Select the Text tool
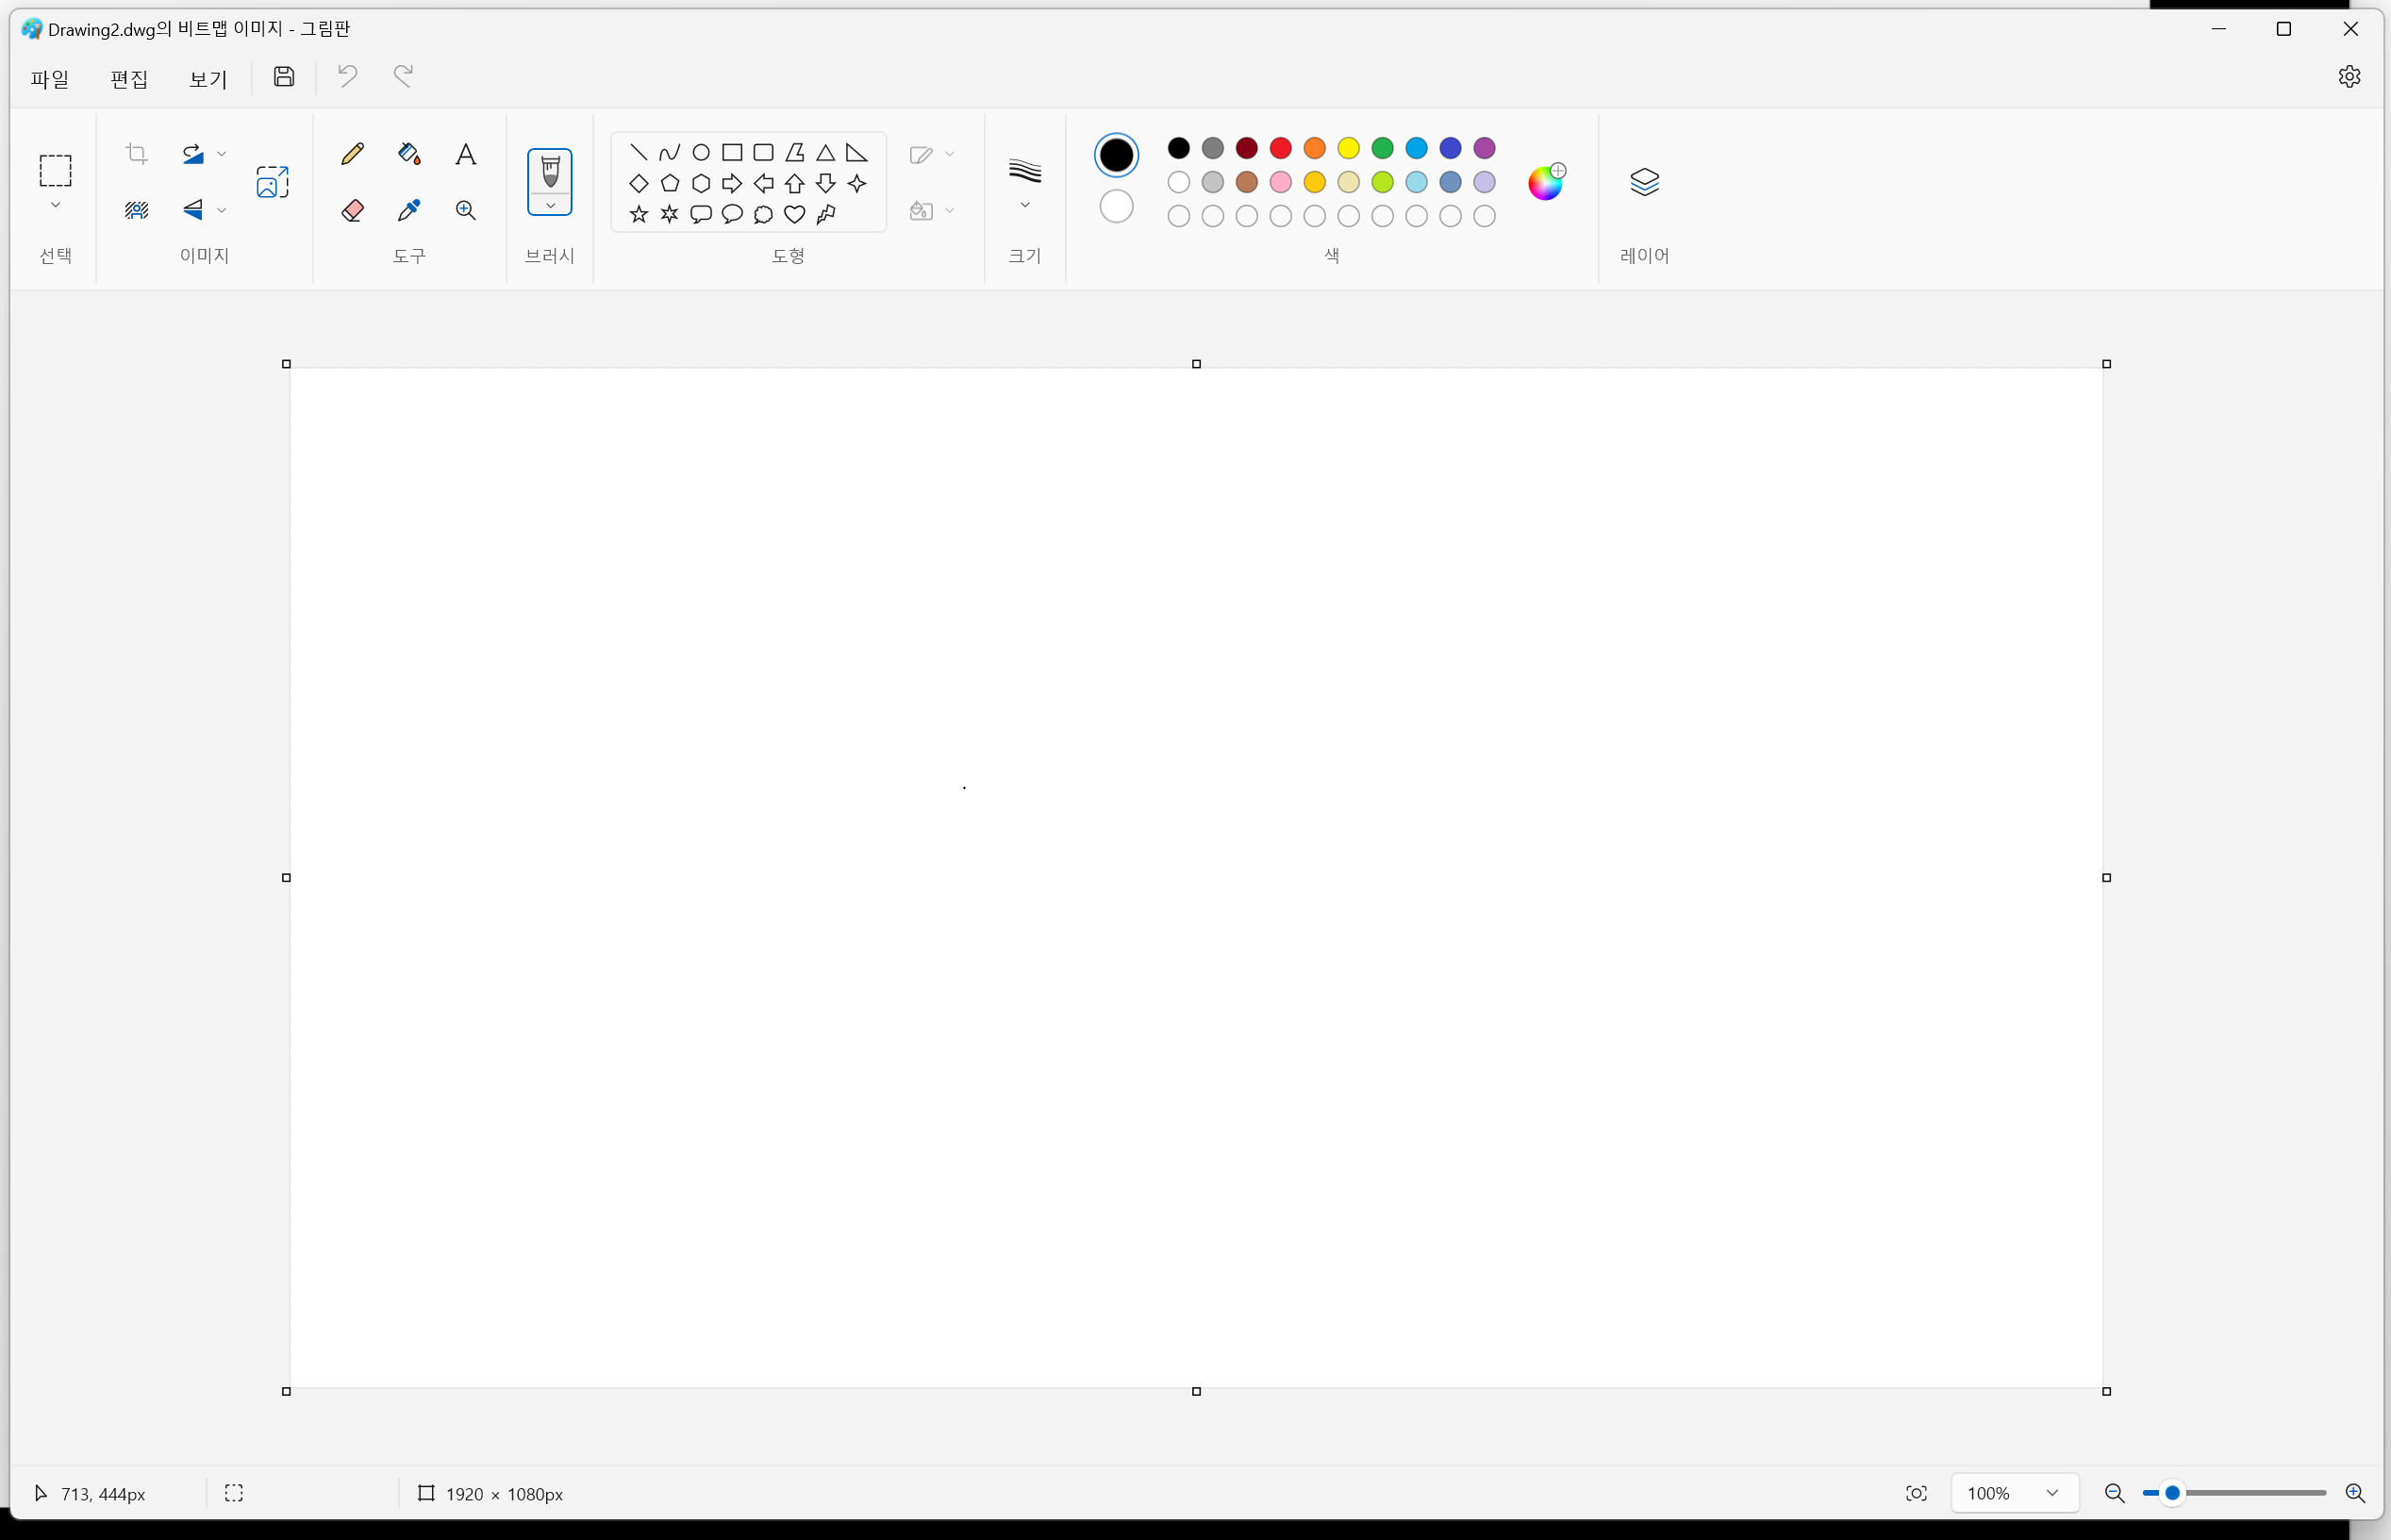The width and height of the screenshot is (2391, 1540). (465, 154)
